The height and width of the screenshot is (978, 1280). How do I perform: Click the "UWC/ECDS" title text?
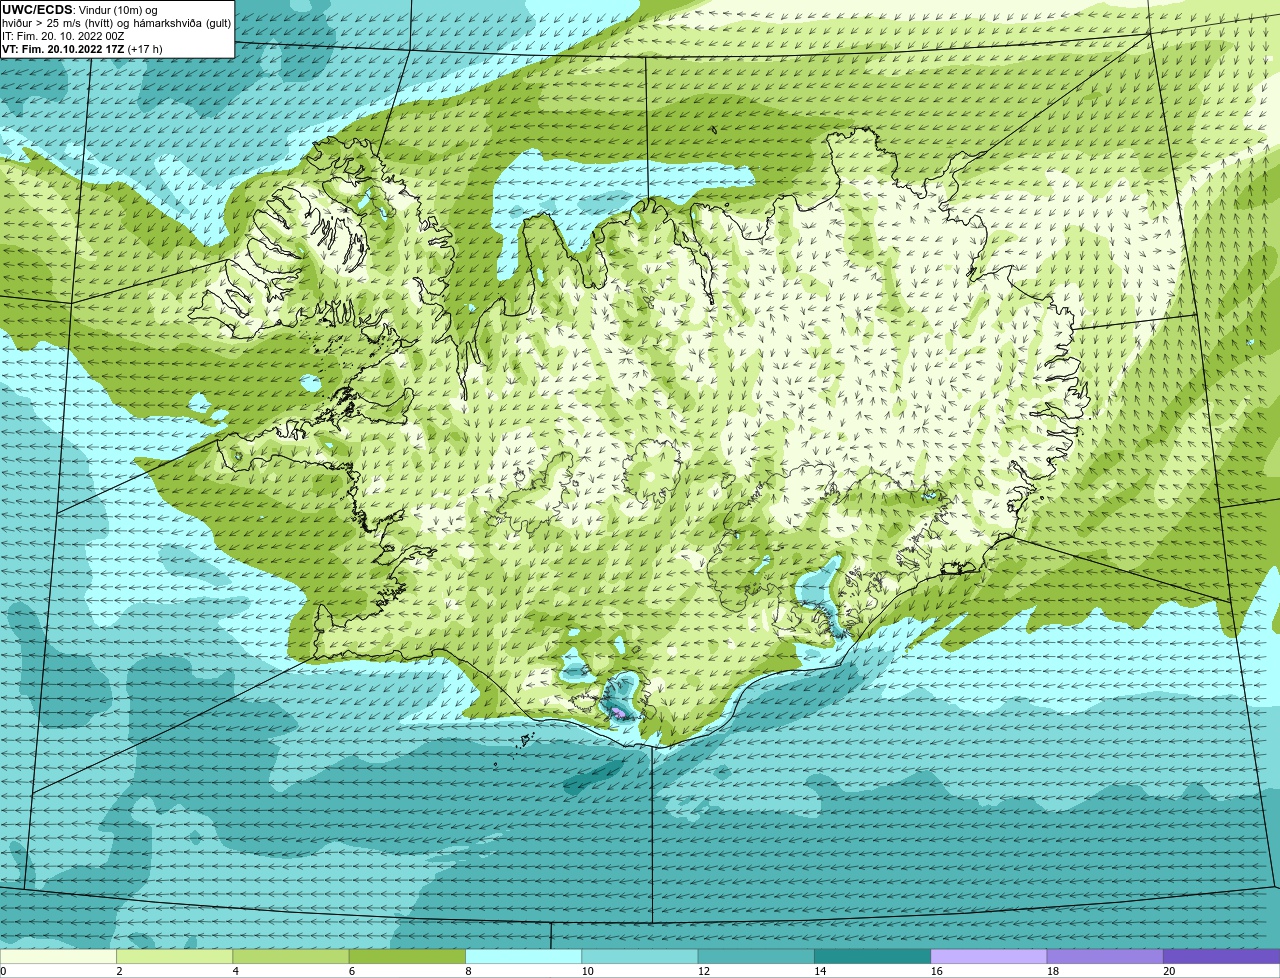[37, 10]
